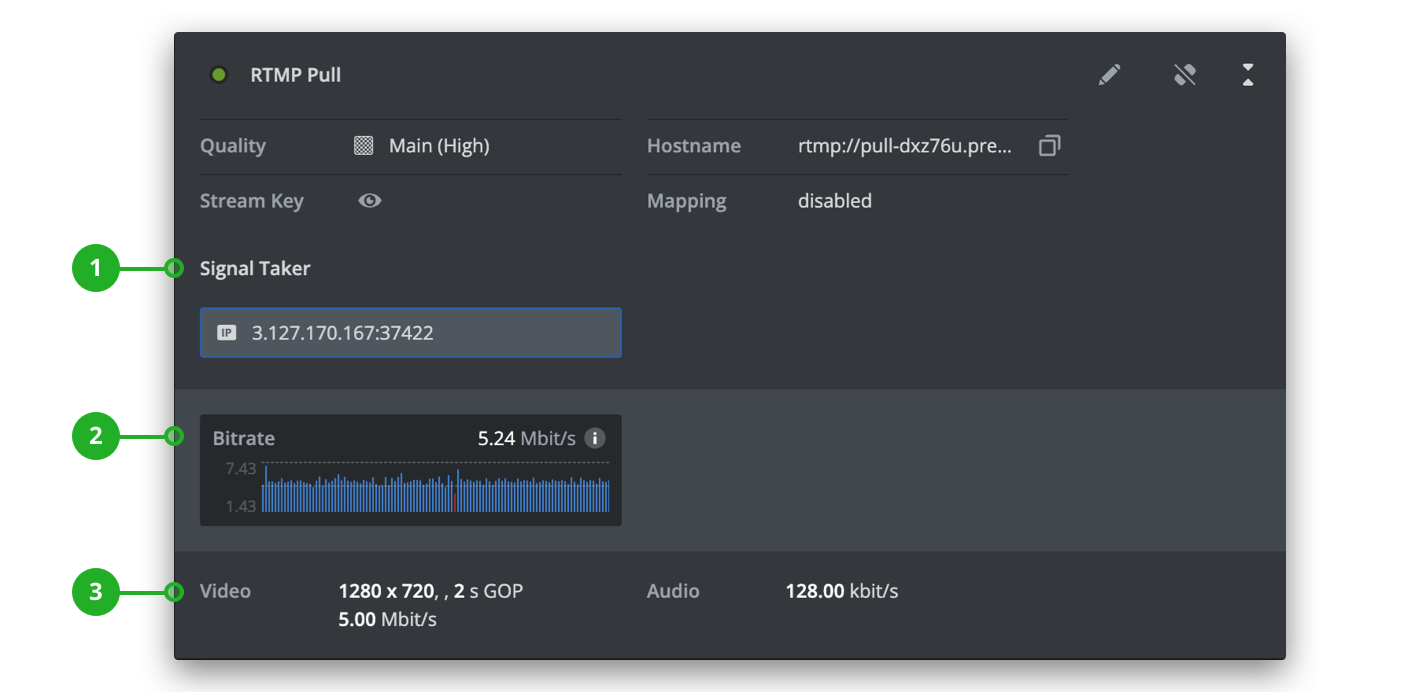Image resolution: width=1410 pixels, height=692 pixels.
Task: Expand details via marker 1 at Signal Taker
Action: tap(96, 268)
